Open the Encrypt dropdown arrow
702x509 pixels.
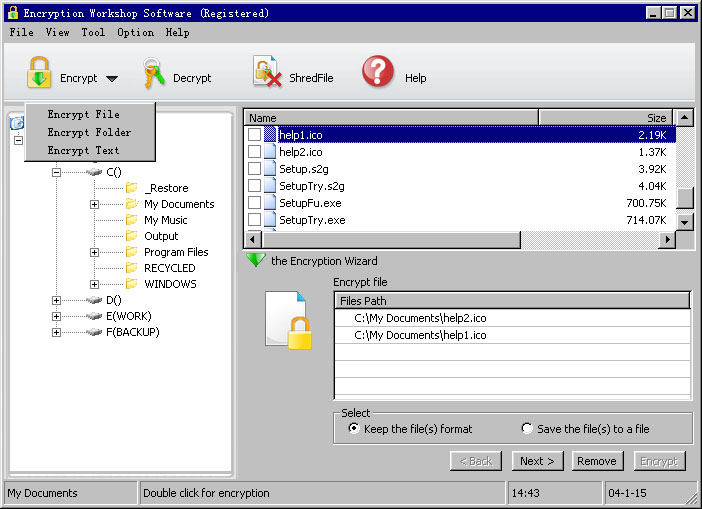(112, 79)
